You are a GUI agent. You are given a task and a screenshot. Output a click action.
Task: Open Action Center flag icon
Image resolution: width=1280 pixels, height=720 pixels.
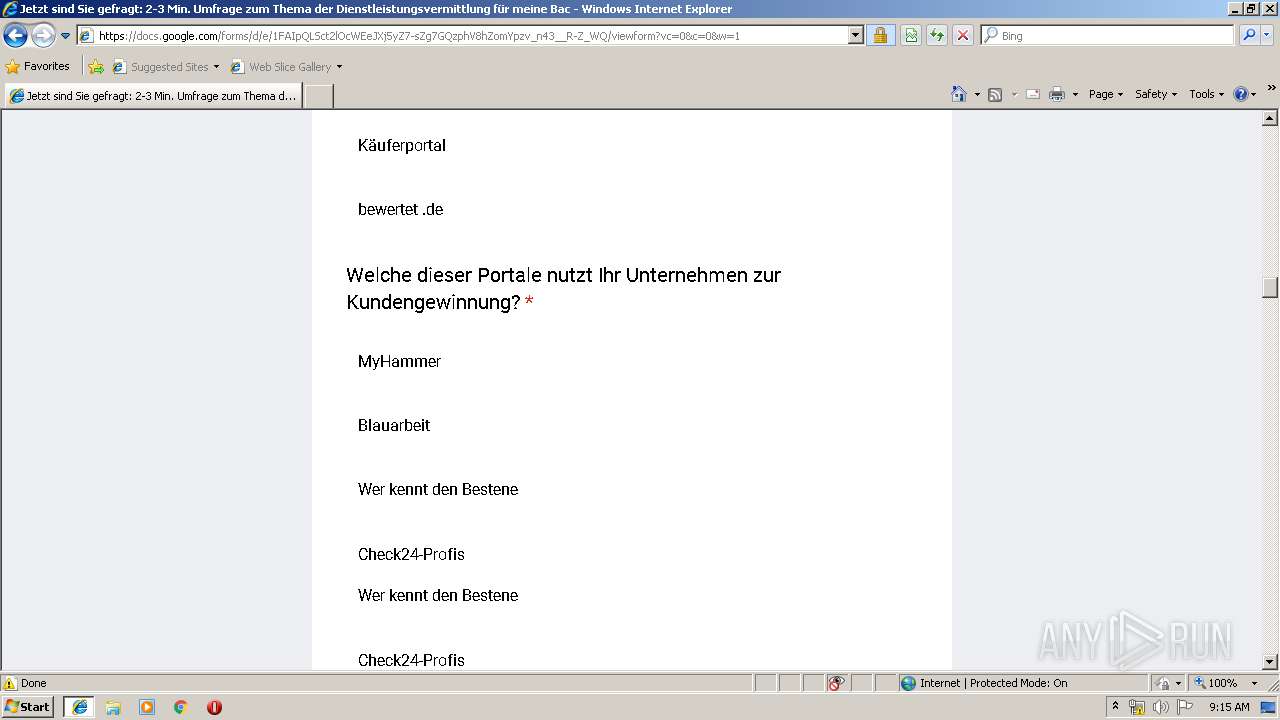[x=1184, y=707]
